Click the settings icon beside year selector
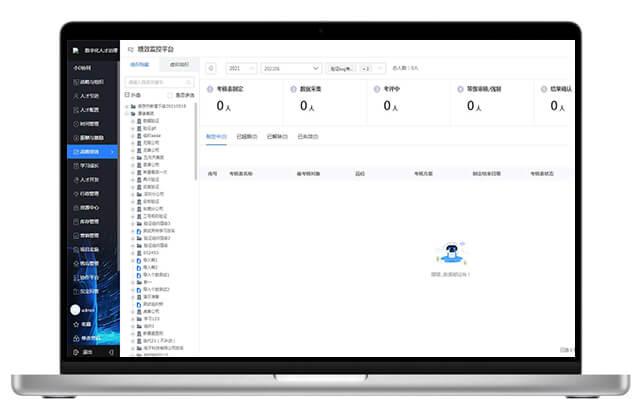This screenshot has height=413, width=643. 211,68
